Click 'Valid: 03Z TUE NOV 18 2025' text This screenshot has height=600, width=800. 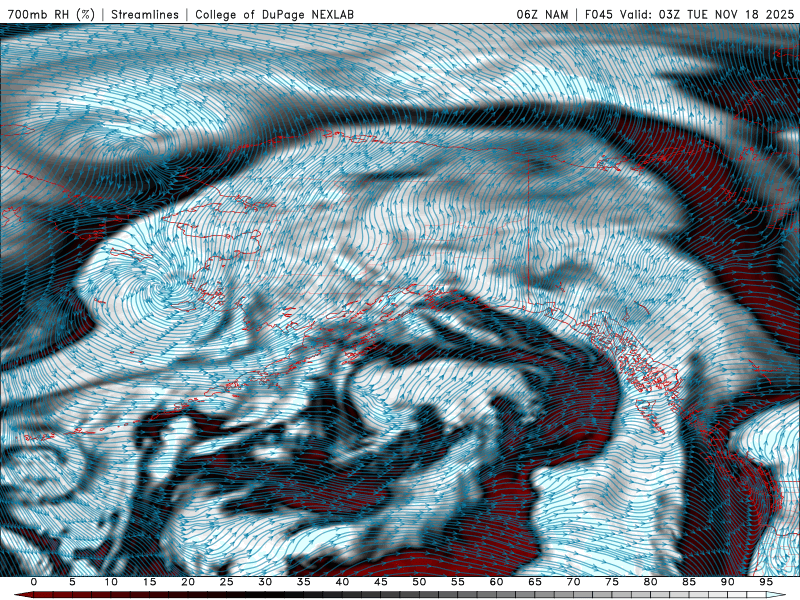(x=707, y=14)
